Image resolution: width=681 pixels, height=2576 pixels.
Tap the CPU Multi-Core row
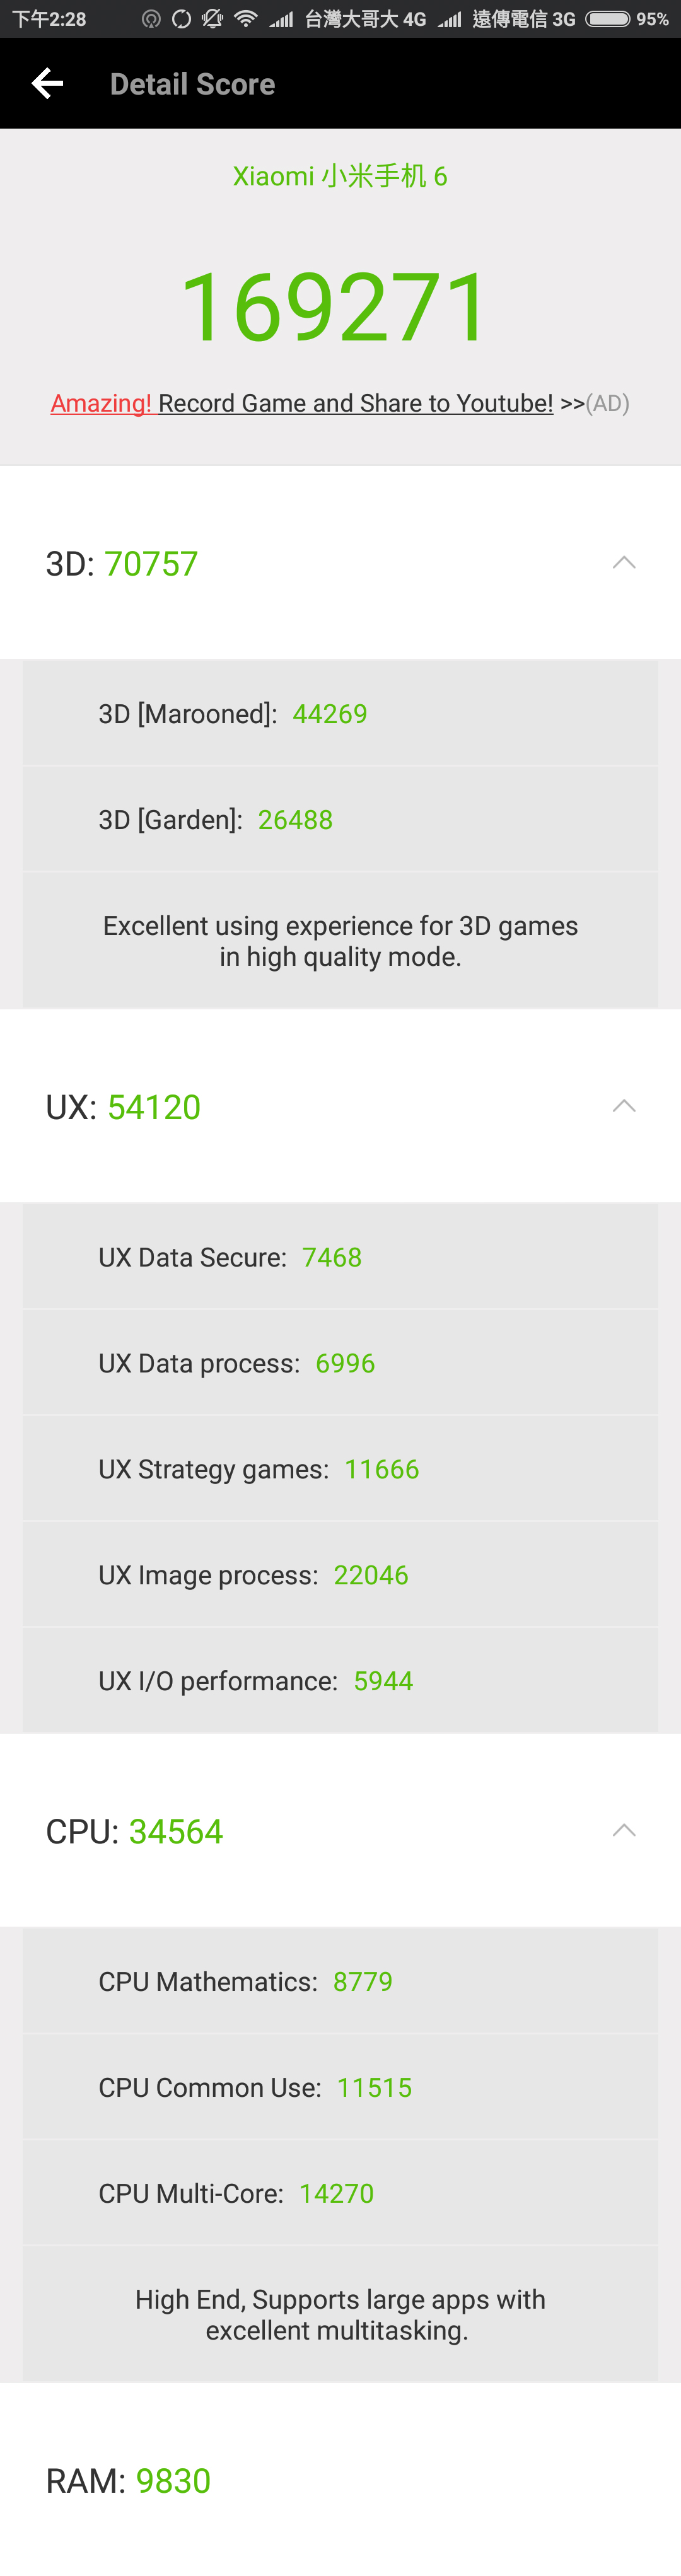(340, 2193)
